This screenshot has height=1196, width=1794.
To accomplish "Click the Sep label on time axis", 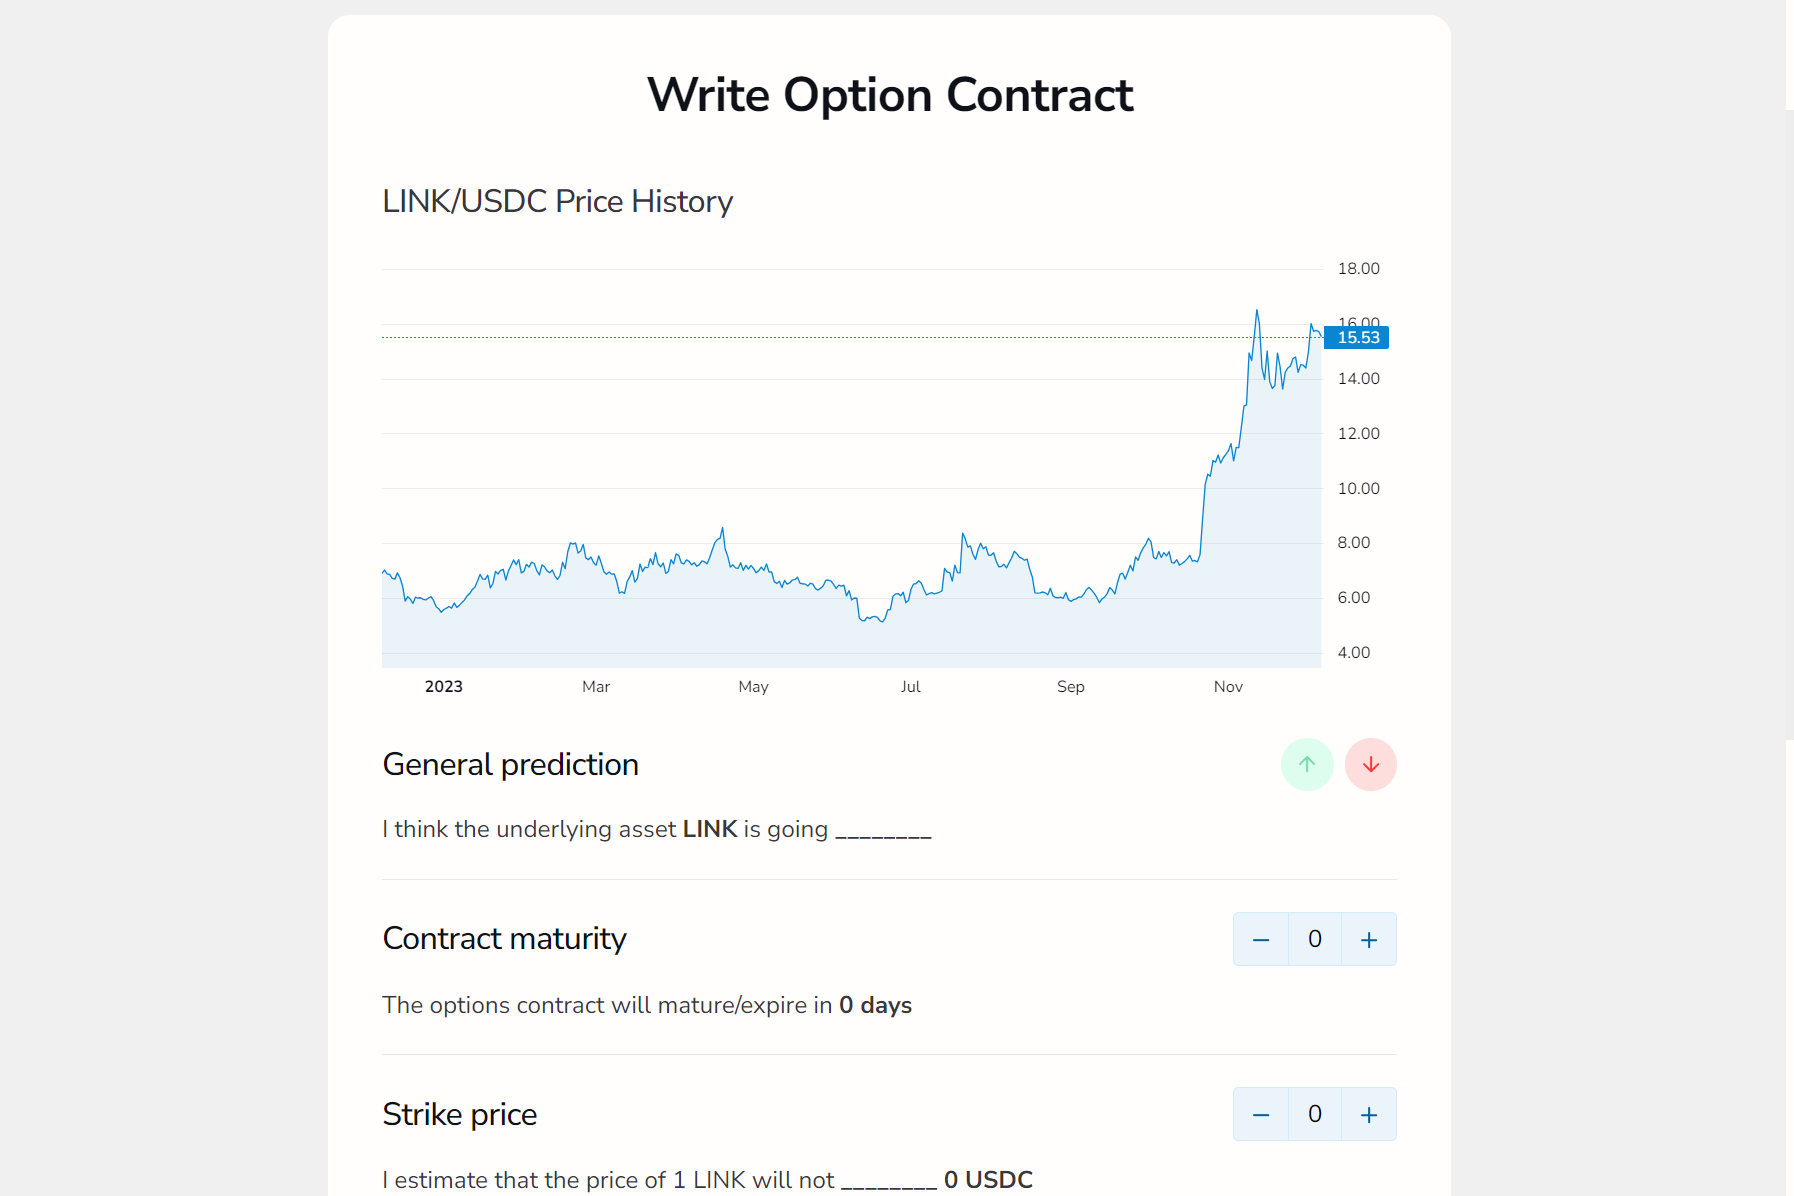I will pyautogui.click(x=1070, y=687).
